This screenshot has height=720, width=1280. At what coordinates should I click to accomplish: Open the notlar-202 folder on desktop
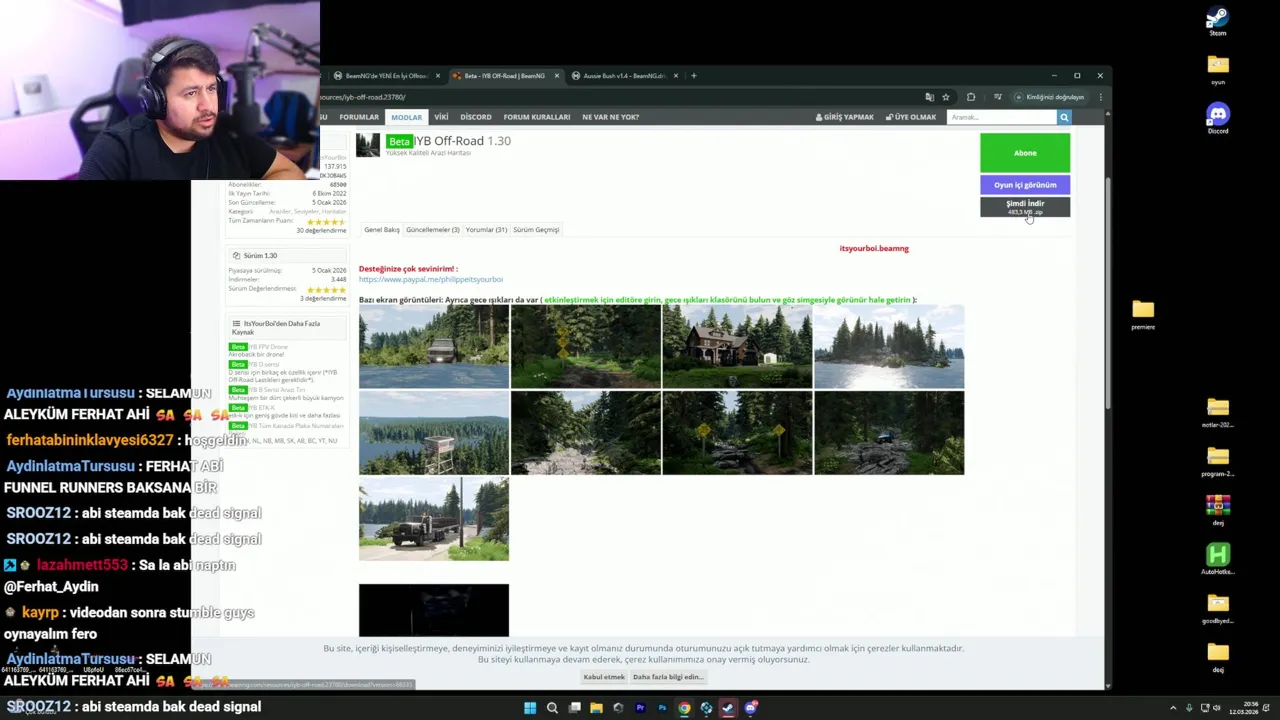click(x=1217, y=412)
